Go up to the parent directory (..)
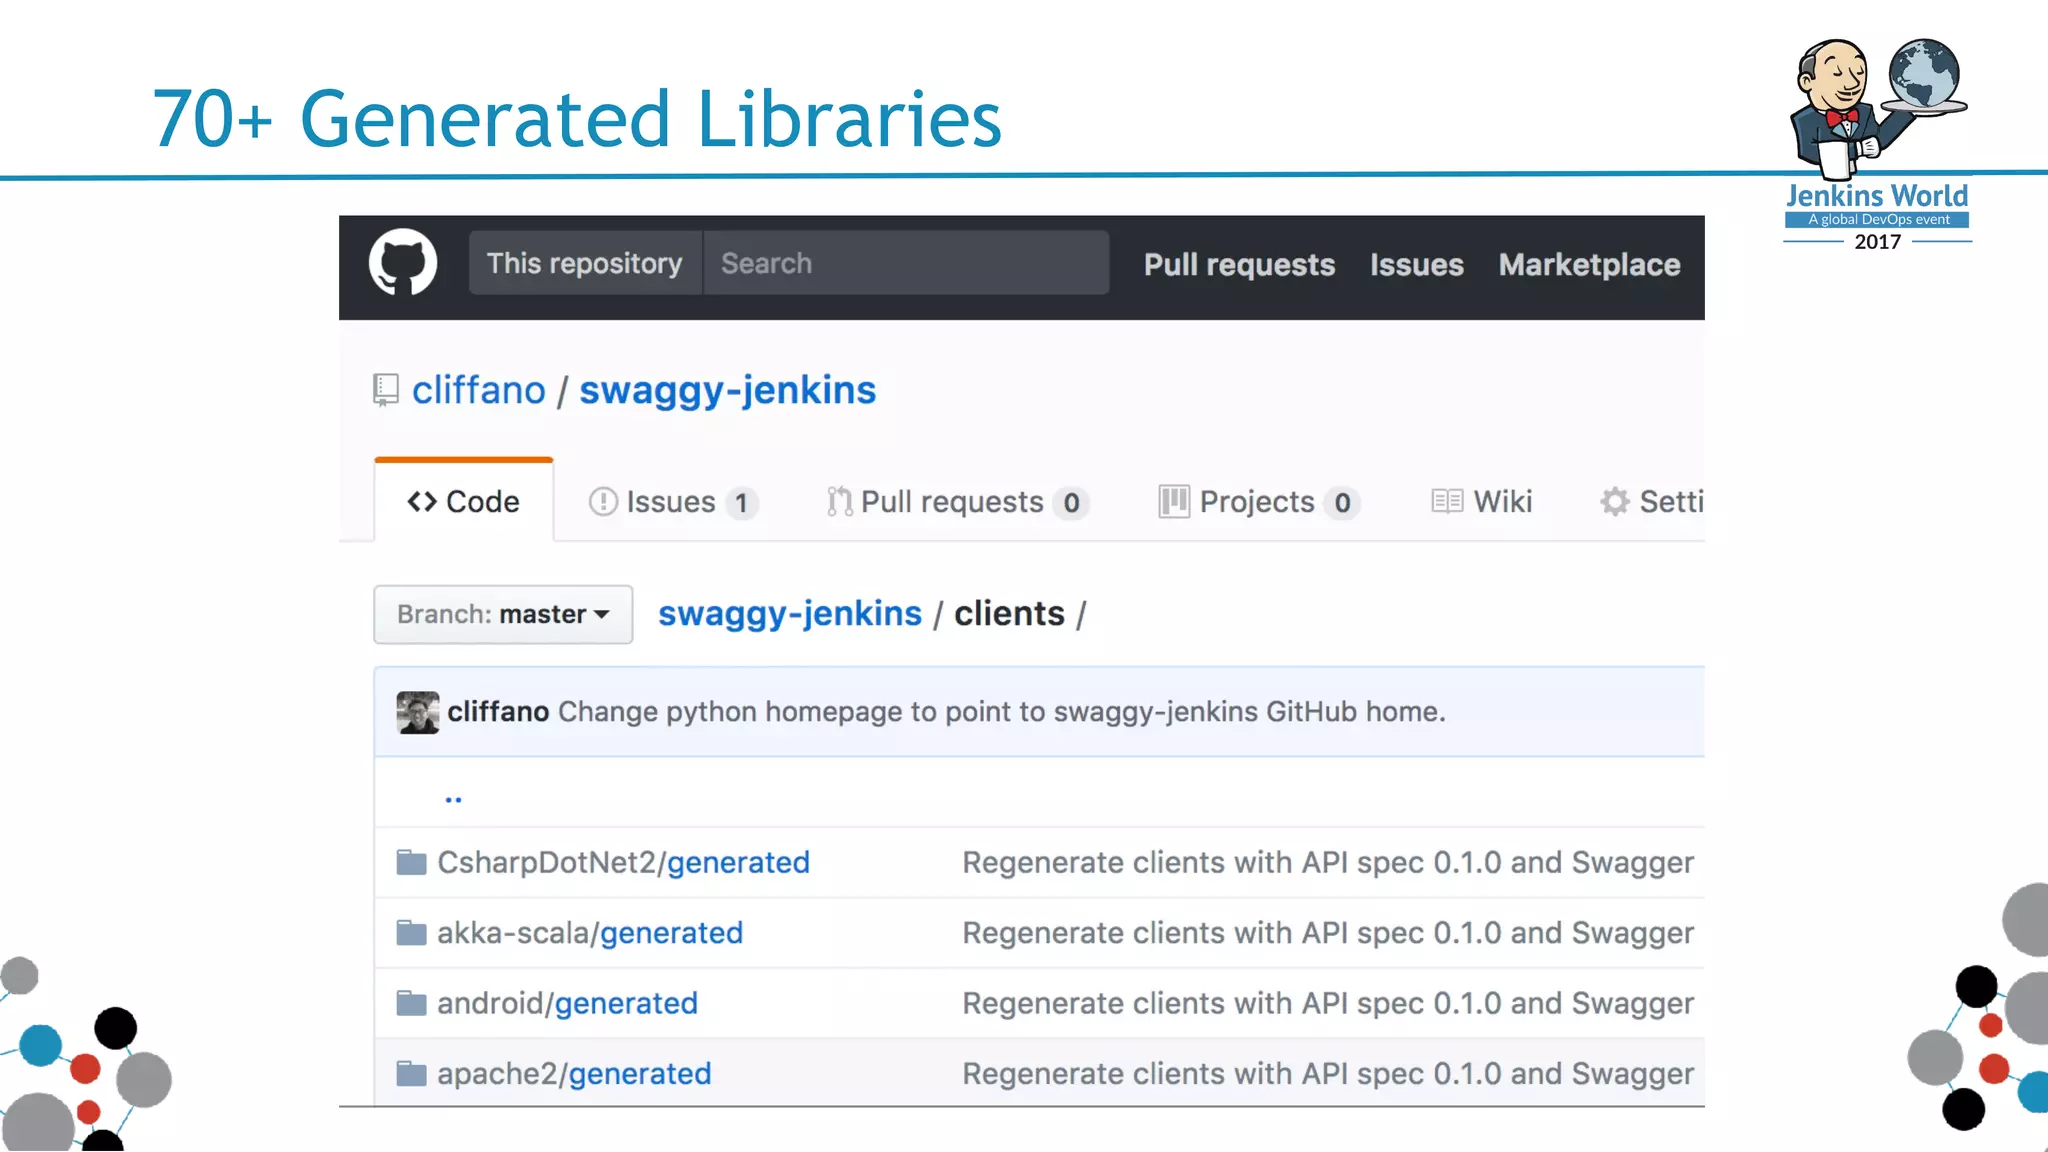 [x=453, y=798]
